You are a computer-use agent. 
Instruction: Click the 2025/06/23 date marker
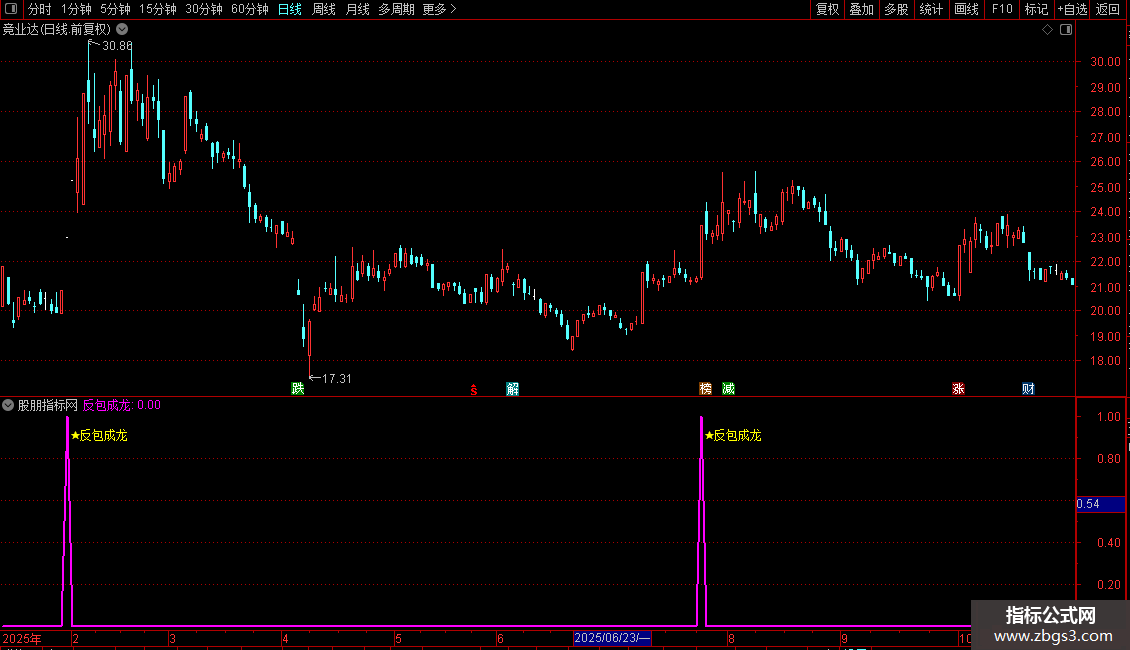click(613, 638)
